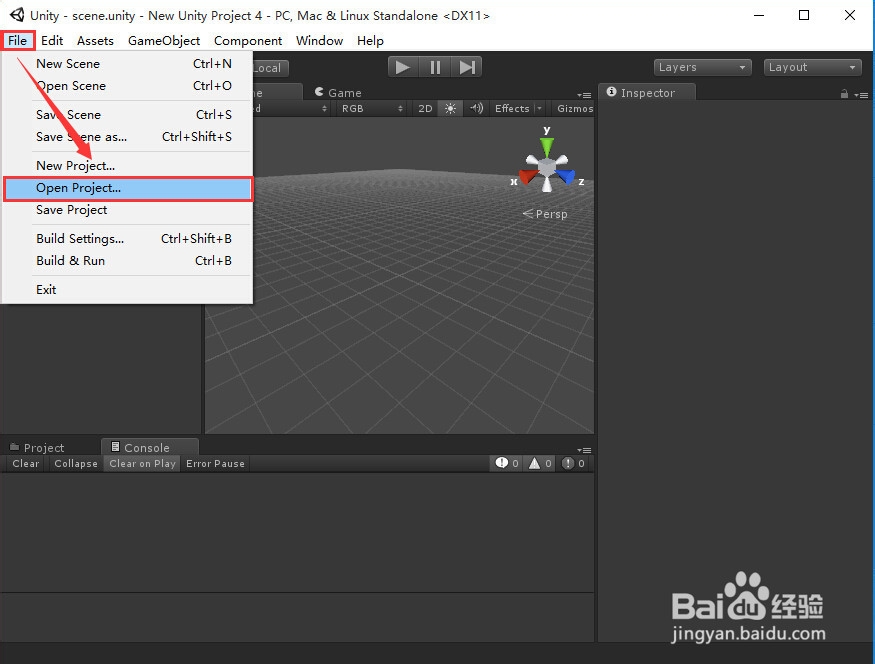This screenshot has height=664, width=875.
Task: Toggle Collapse in Console
Action: click(76, 463)
